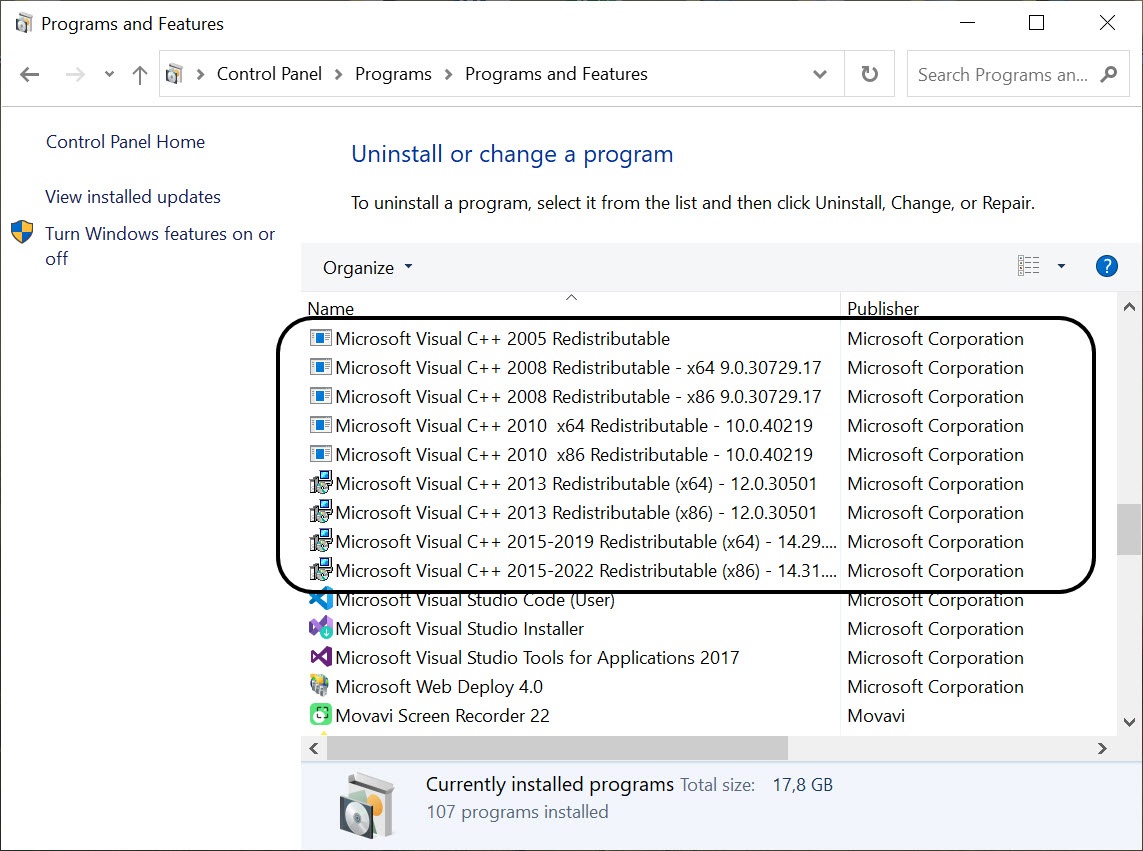Viewport: 1143px width, 851px height.
Task: Click the Microsoft Web Deploy 4.0 icon
Action: pos(320,687)
